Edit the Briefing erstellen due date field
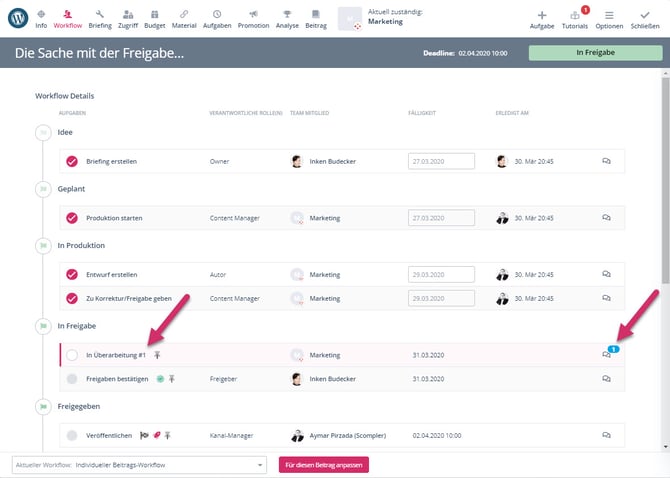The width and height of the screenshot is (670, 478). [441, 161]
